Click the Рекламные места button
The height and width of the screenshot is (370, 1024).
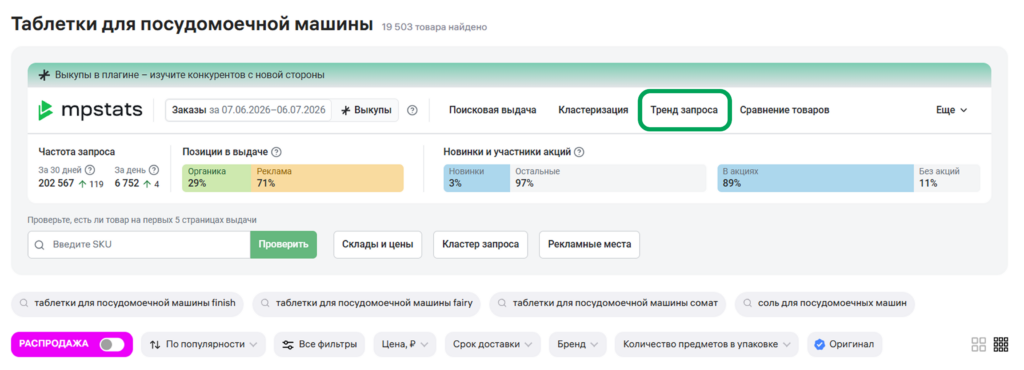tap(590, 245)
